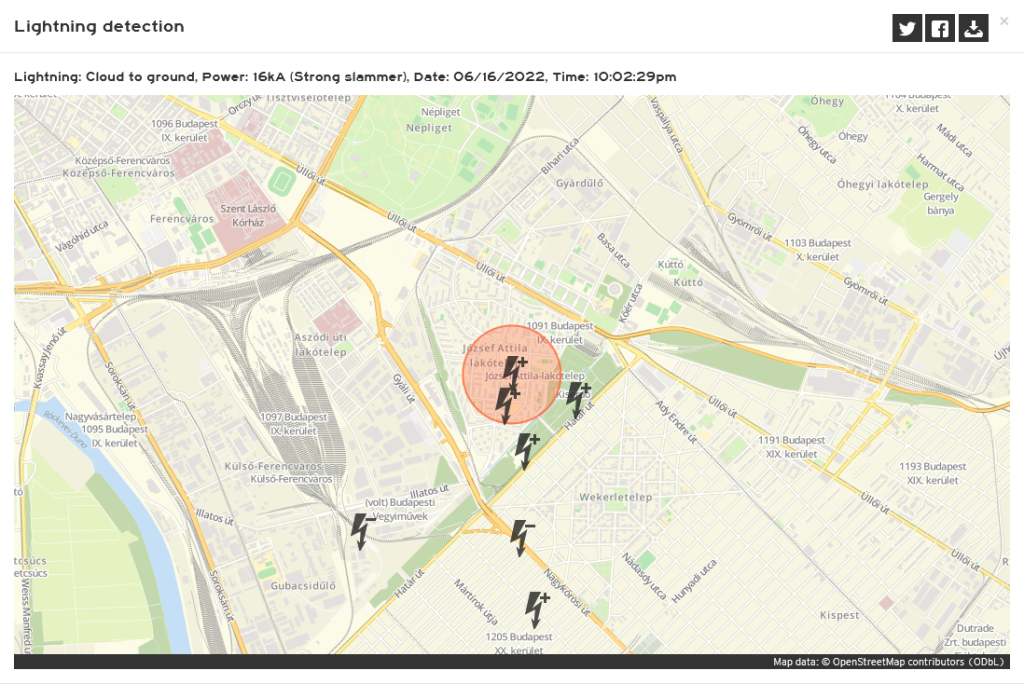The width and height of the screenshot is (1024, 684).
Task: Click the Cloud to ground lightning info line
Action: click(x=345, y=77)
